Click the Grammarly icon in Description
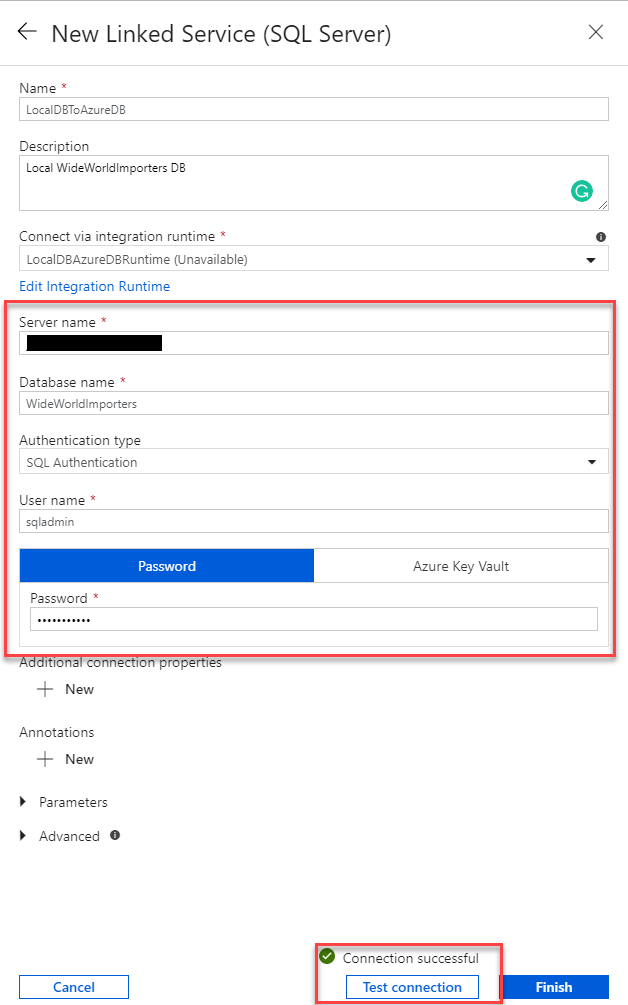 581,190
